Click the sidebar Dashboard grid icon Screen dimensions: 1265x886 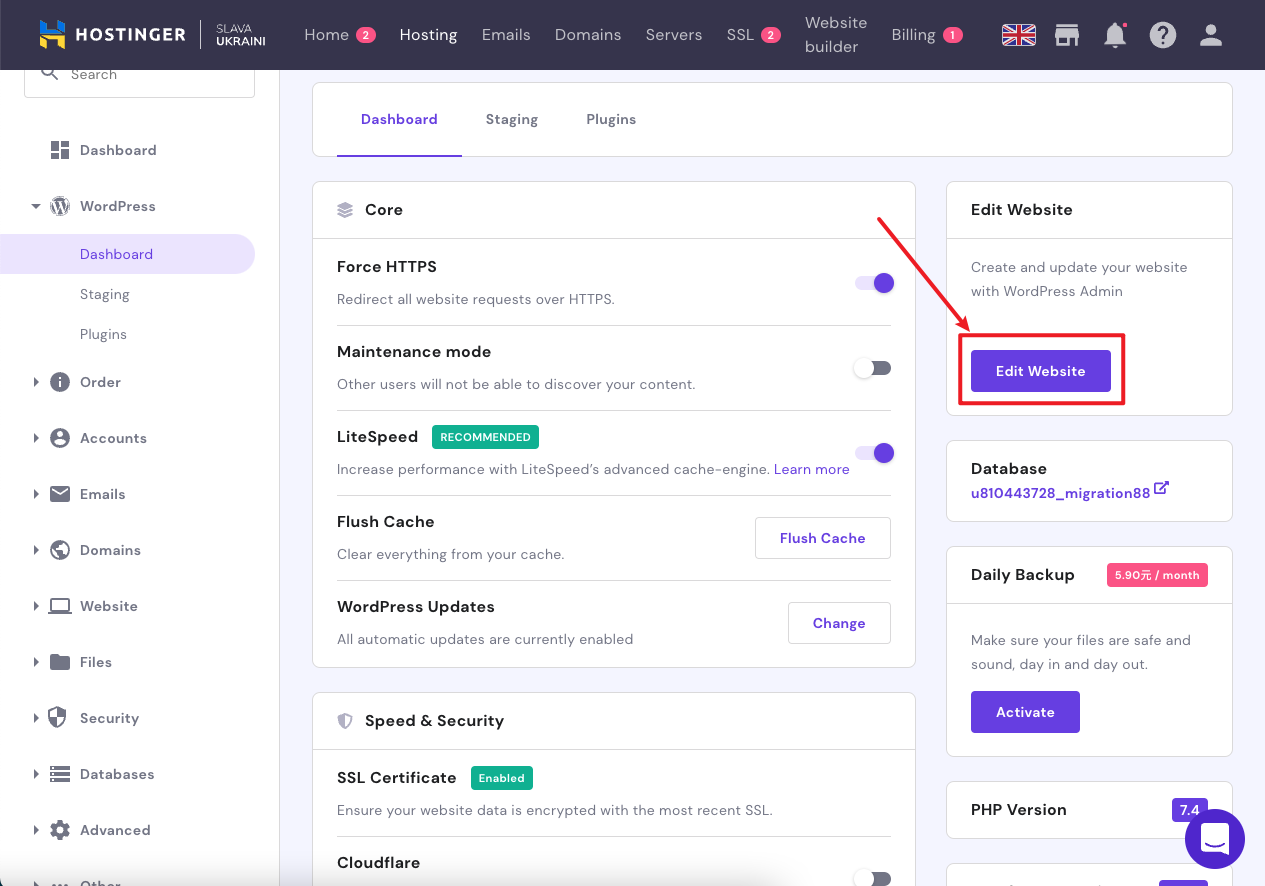pos(60,150)
